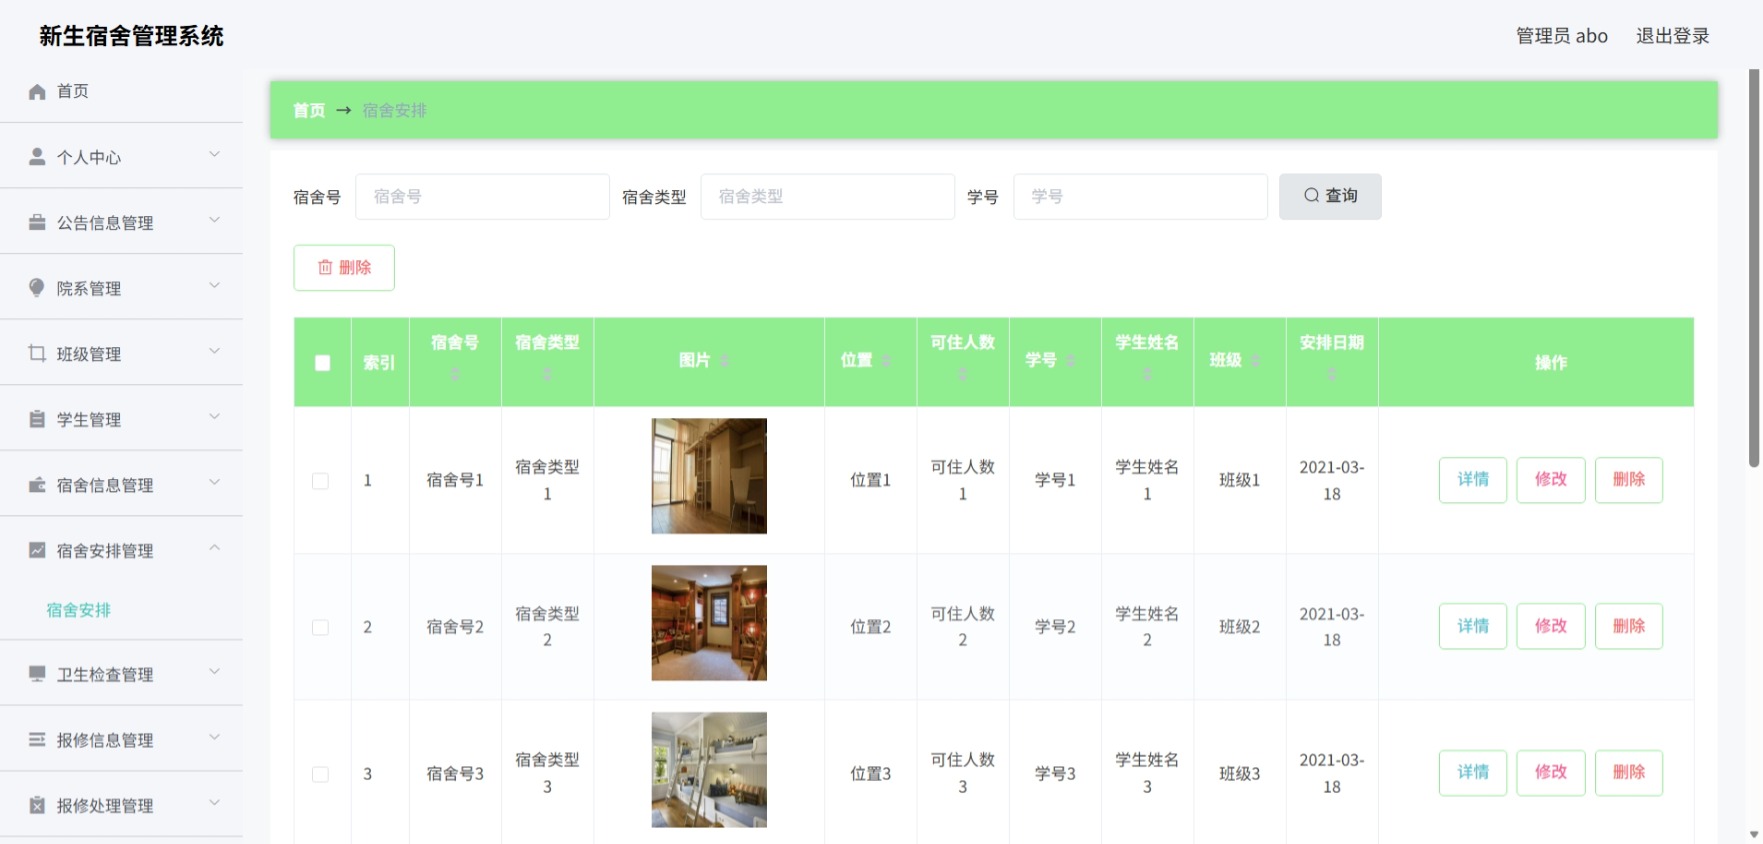Click the sort icon under 安排日期 header
This screenshot has width=1763, height=844.
pyautogui.click(x=1332, y=374)
